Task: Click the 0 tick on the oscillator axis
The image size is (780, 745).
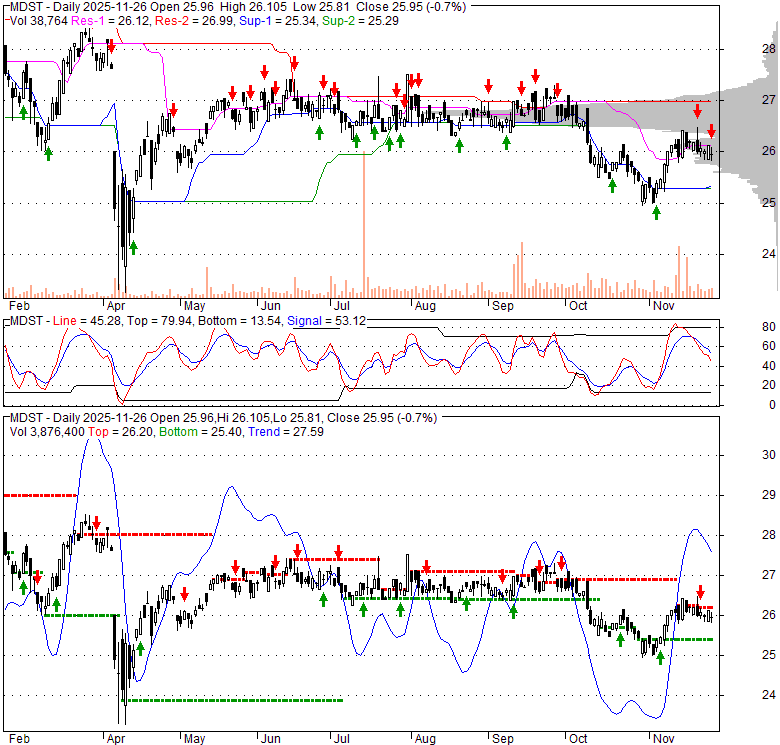Action: 772,405
